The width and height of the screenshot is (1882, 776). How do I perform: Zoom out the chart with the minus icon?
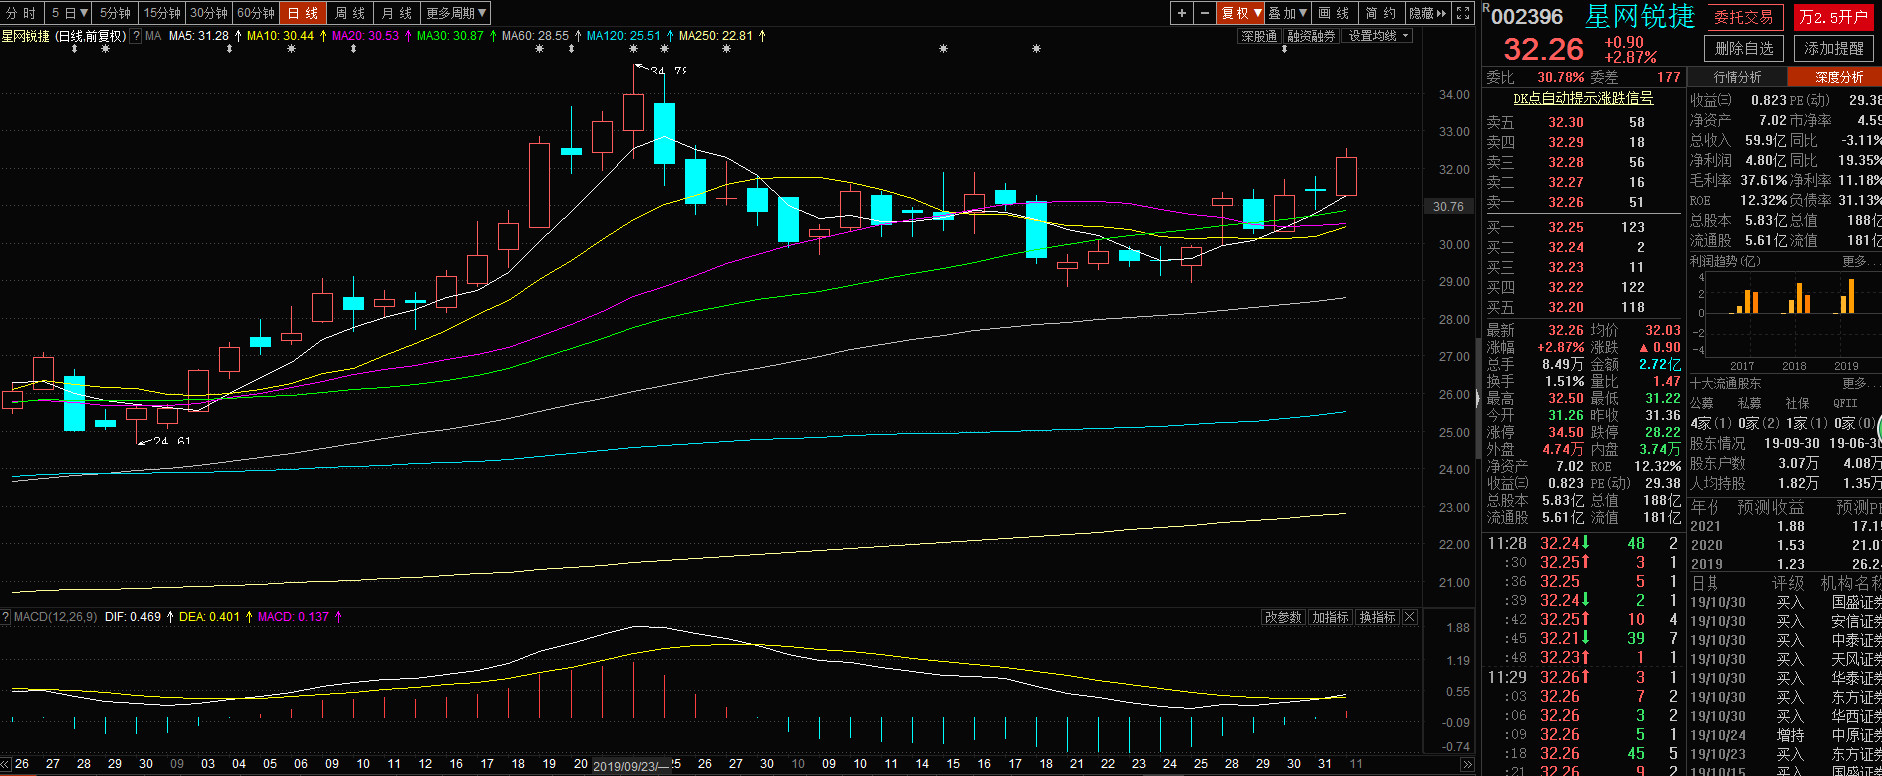1205,13
